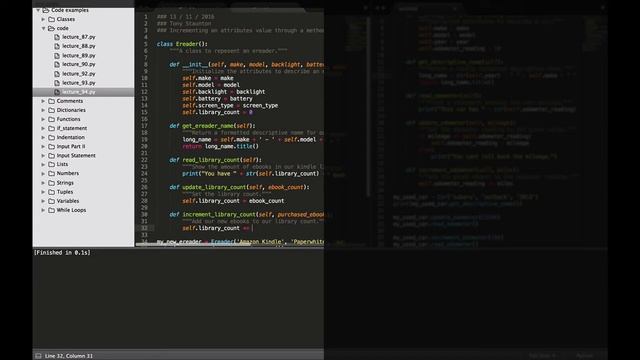Viewport: 640px width, 360px height.
Task: Expand the While Loops folder arrow
Action: point(43,210)
